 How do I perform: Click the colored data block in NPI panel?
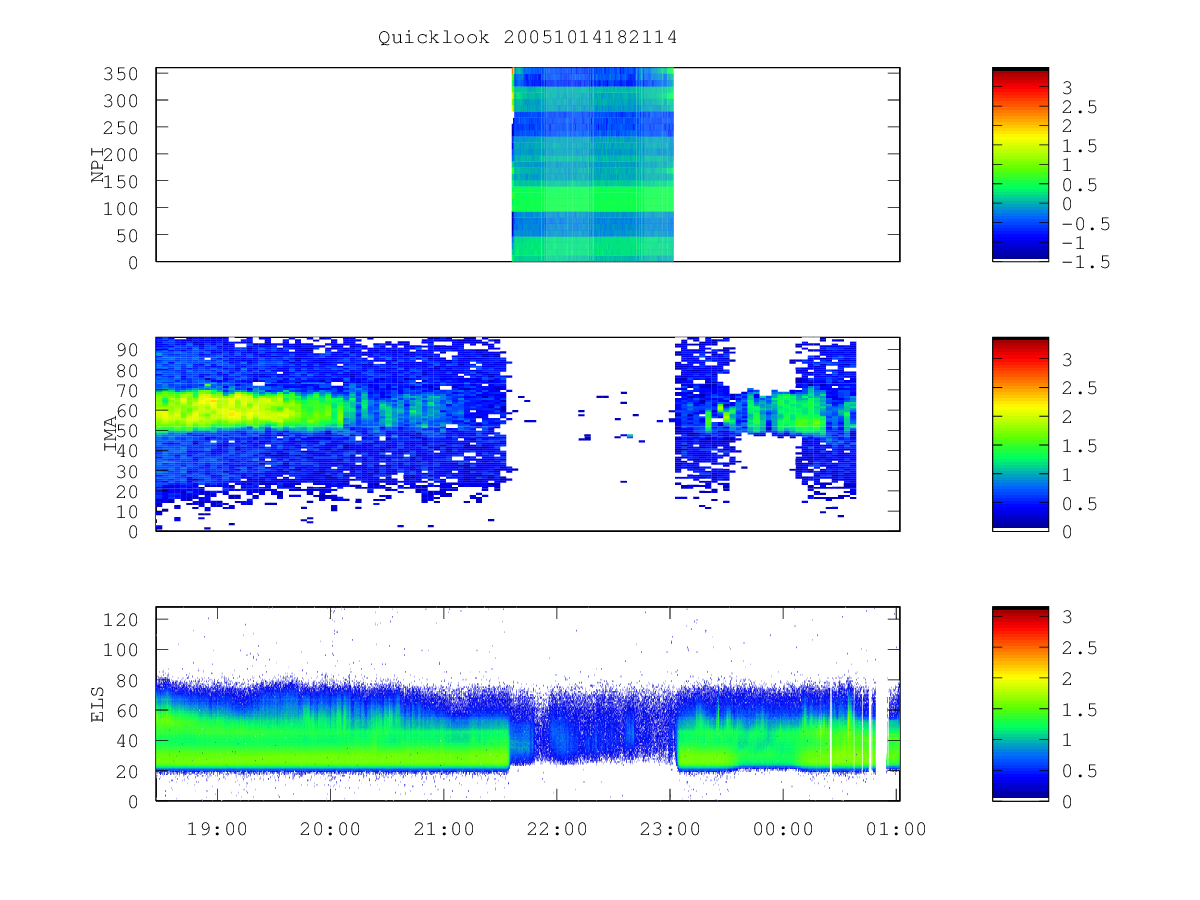tap(592, 164)
